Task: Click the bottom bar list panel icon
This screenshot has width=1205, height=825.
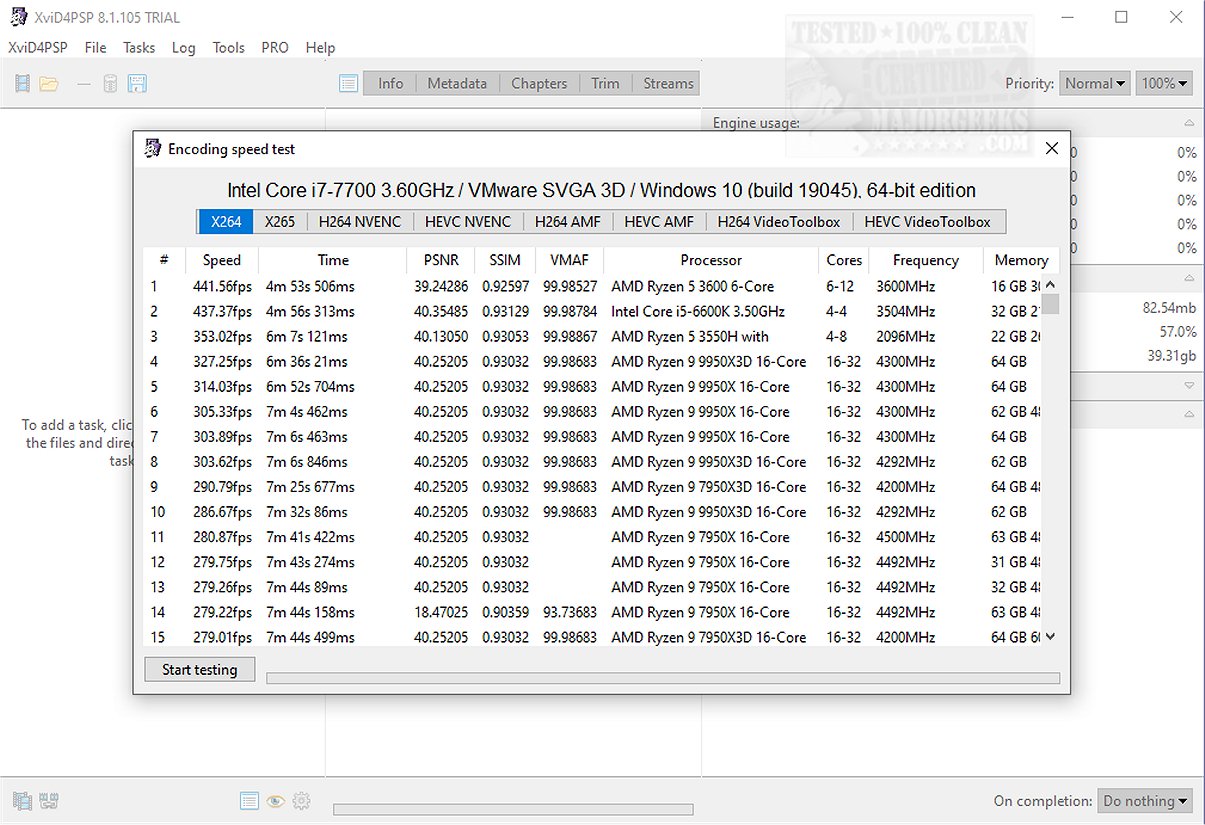Action: pos(250,801)
